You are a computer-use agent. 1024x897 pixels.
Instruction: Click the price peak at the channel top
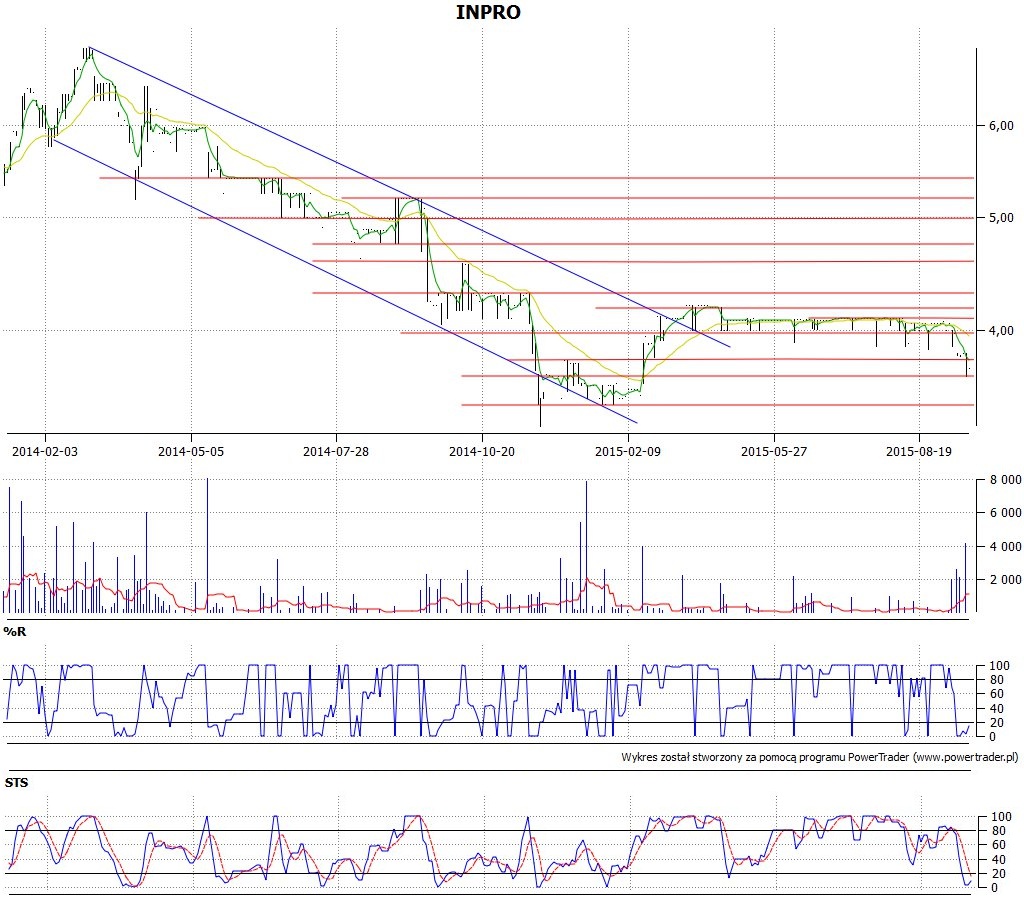[x=88, y=52]
